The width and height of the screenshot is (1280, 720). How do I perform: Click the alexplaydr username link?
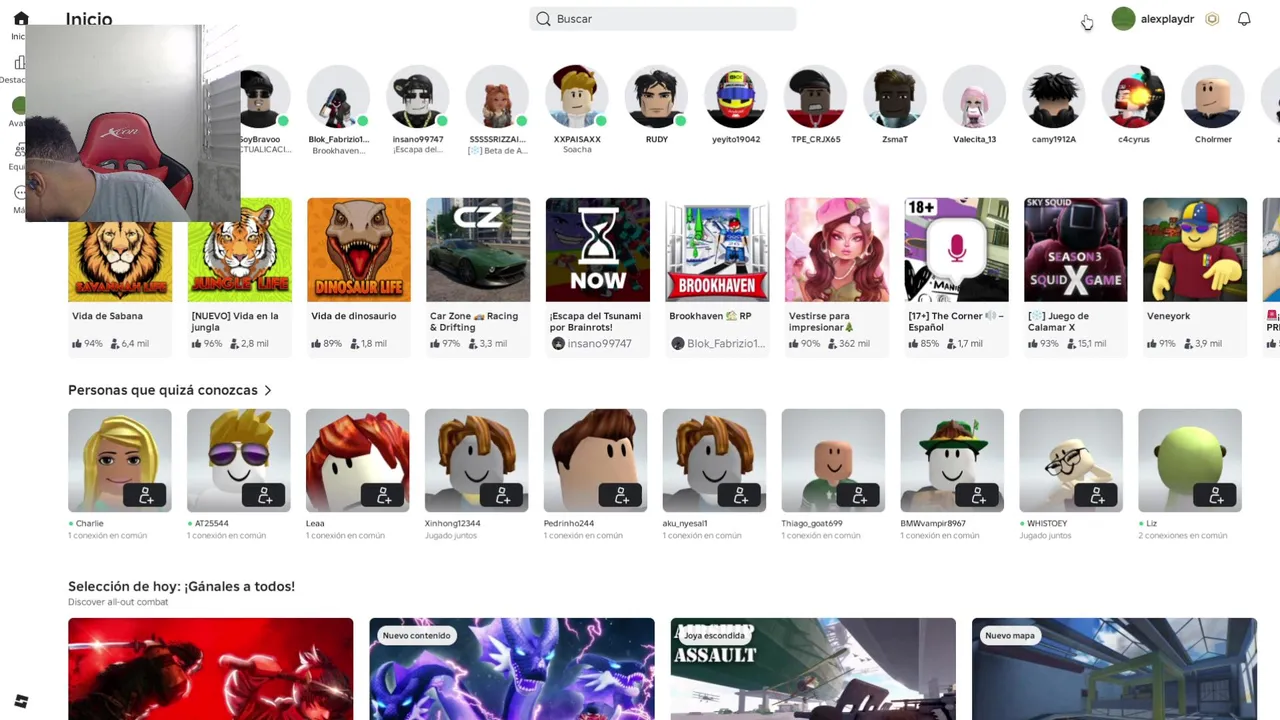(x=1167, y=19)
